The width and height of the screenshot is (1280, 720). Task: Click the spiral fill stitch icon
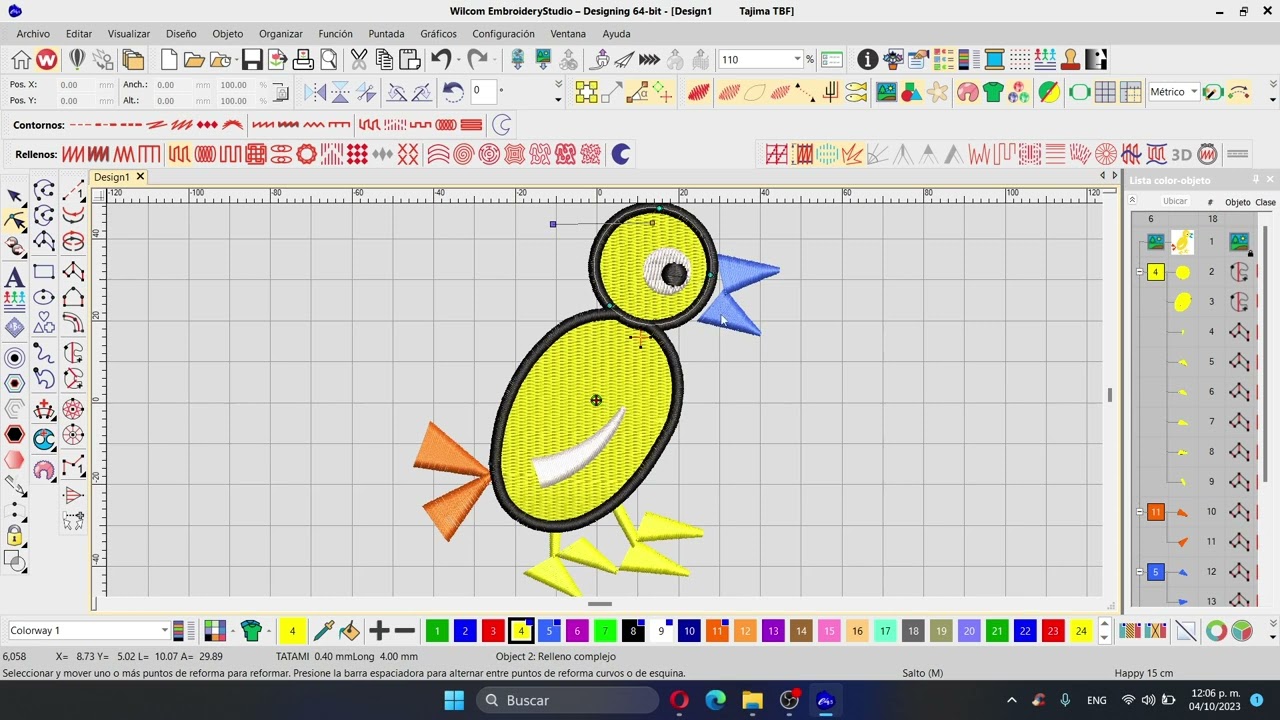[x=463, y=154]
